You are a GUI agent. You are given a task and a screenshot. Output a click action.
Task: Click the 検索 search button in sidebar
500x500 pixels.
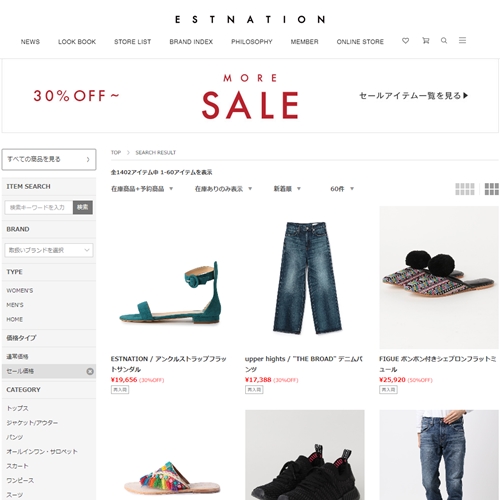pos(83,207)
